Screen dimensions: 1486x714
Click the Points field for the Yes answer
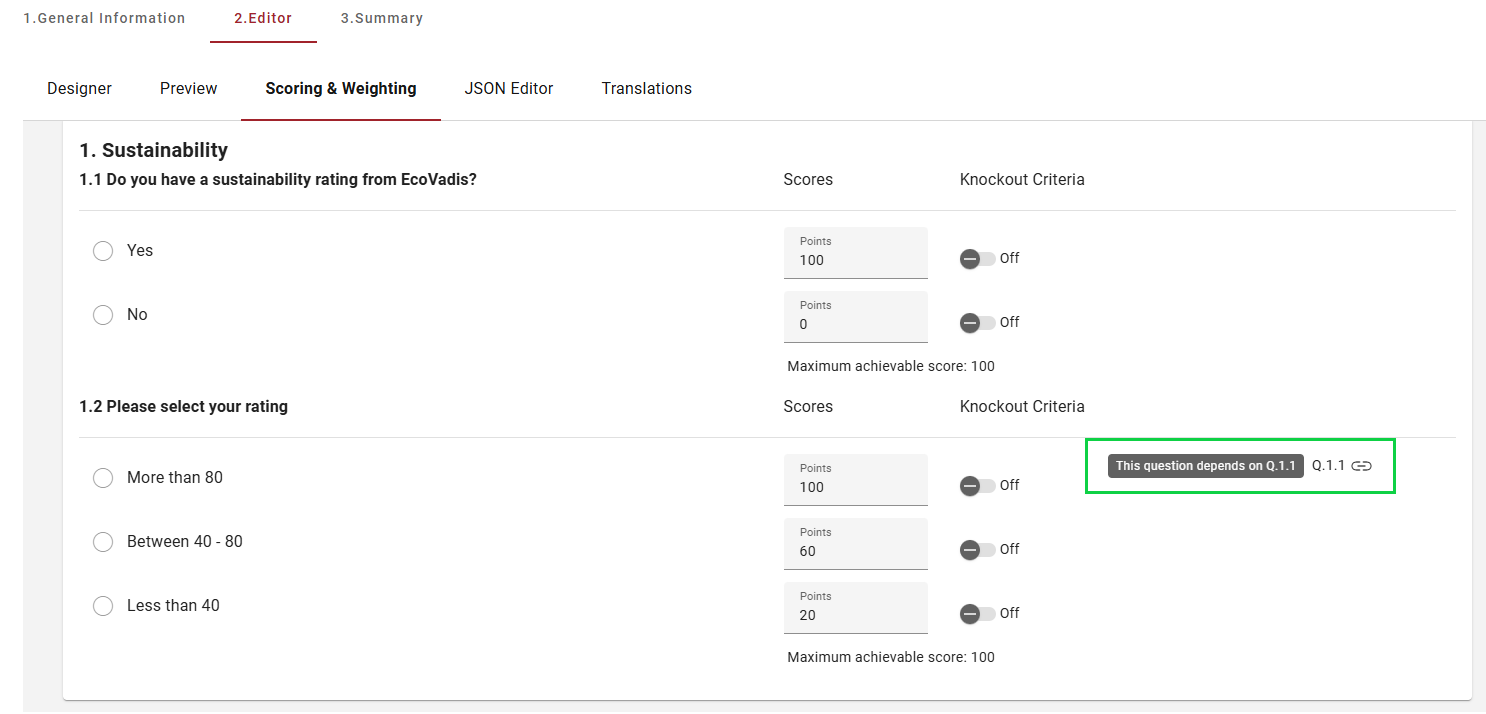point(855,260)
